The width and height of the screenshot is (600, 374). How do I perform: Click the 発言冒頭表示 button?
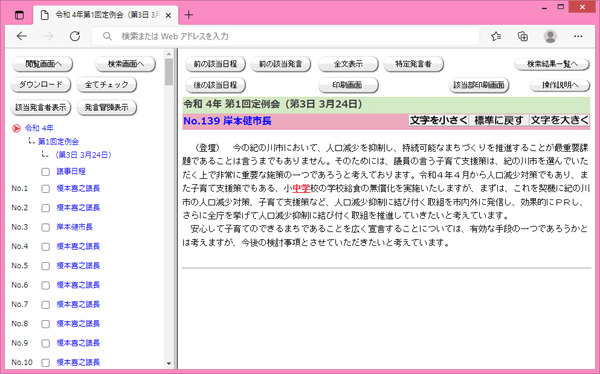tap(107, 108)
